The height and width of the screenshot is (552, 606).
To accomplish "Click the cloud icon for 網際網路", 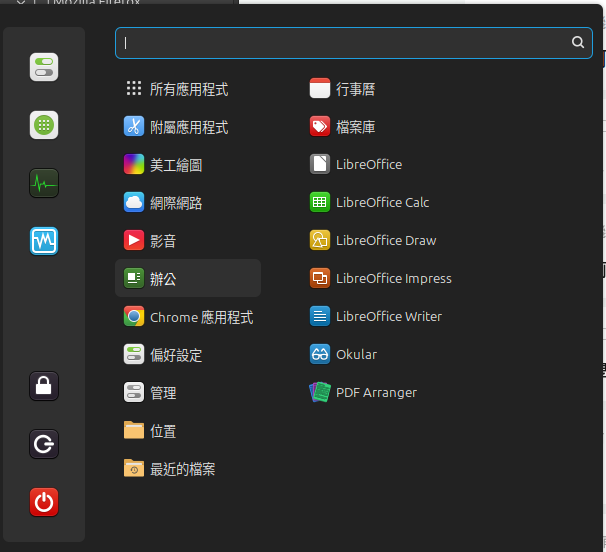I will point(134,202).
